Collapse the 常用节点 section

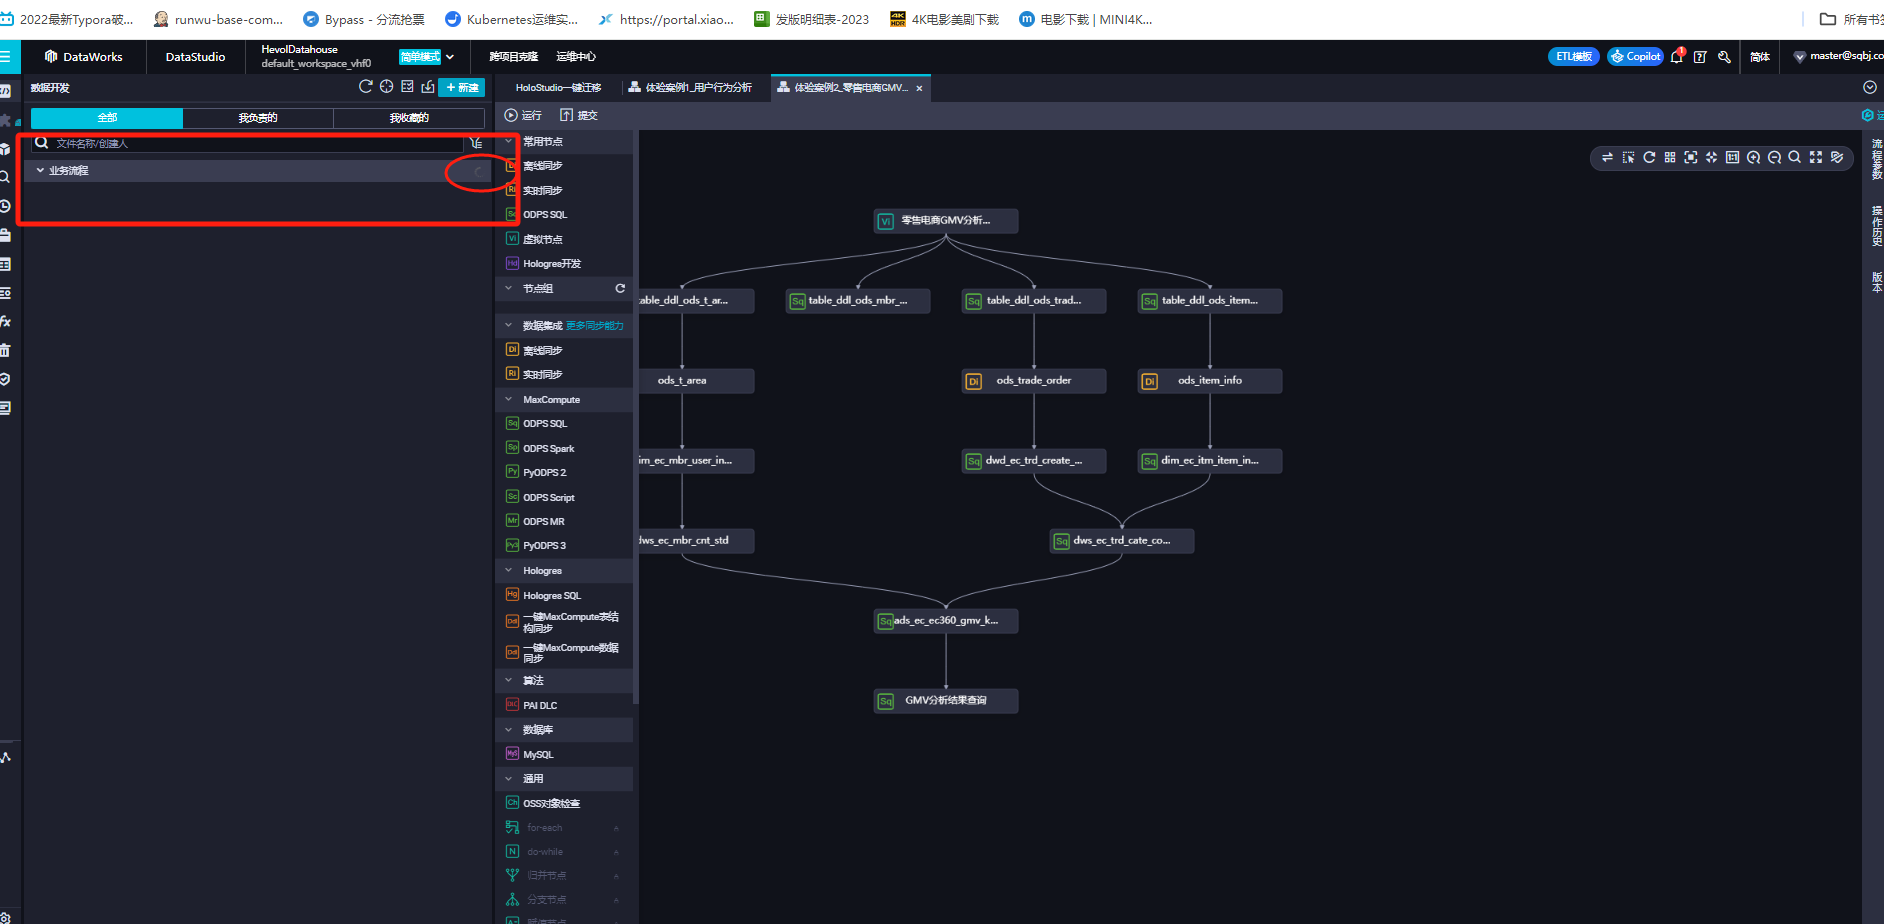tap(508, 142)
